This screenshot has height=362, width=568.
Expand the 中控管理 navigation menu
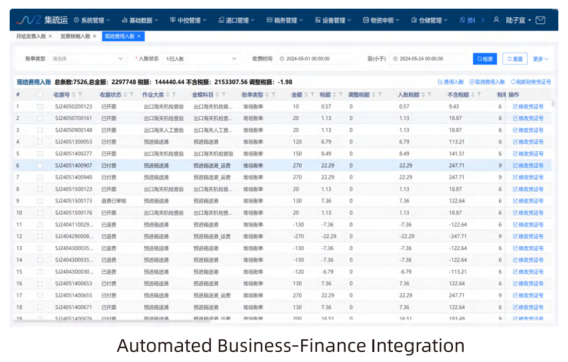188,20
